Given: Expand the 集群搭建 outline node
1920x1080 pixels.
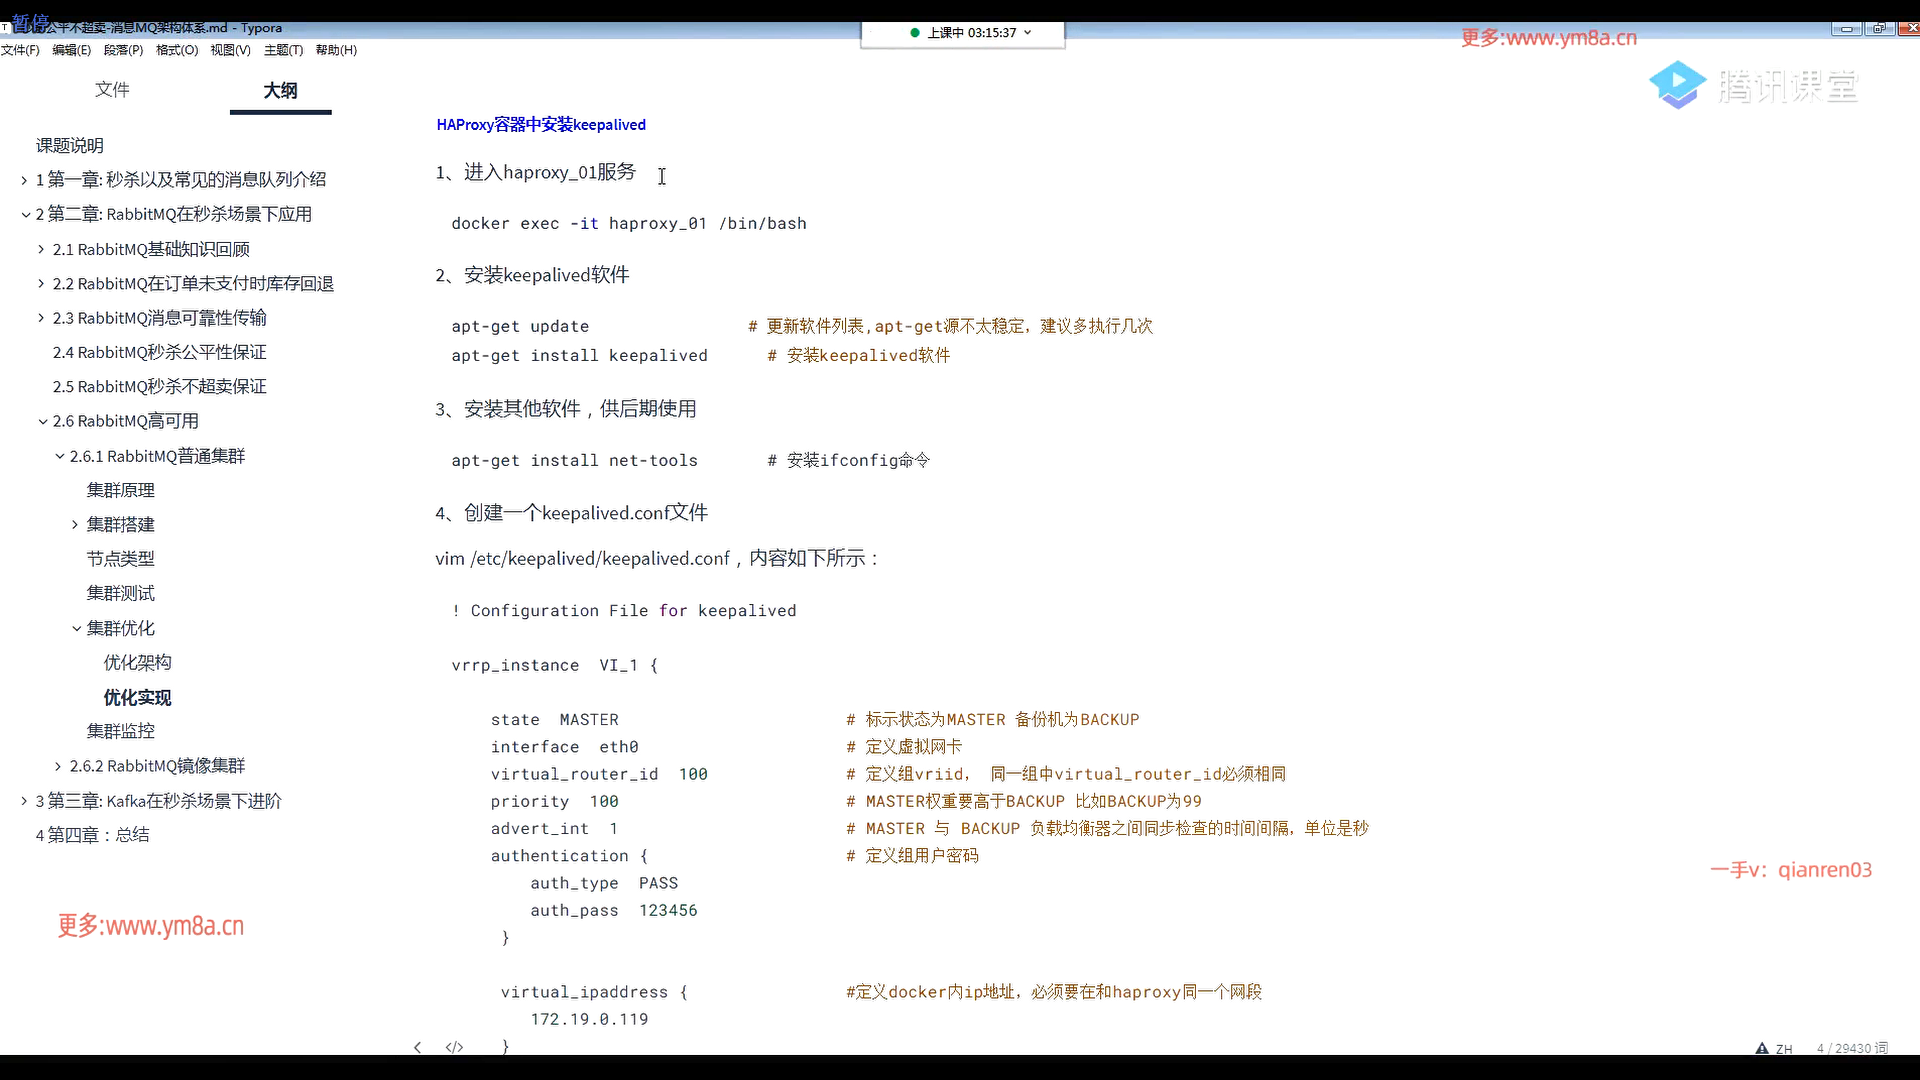Looking at the screenshot, I should coord(75,525).
